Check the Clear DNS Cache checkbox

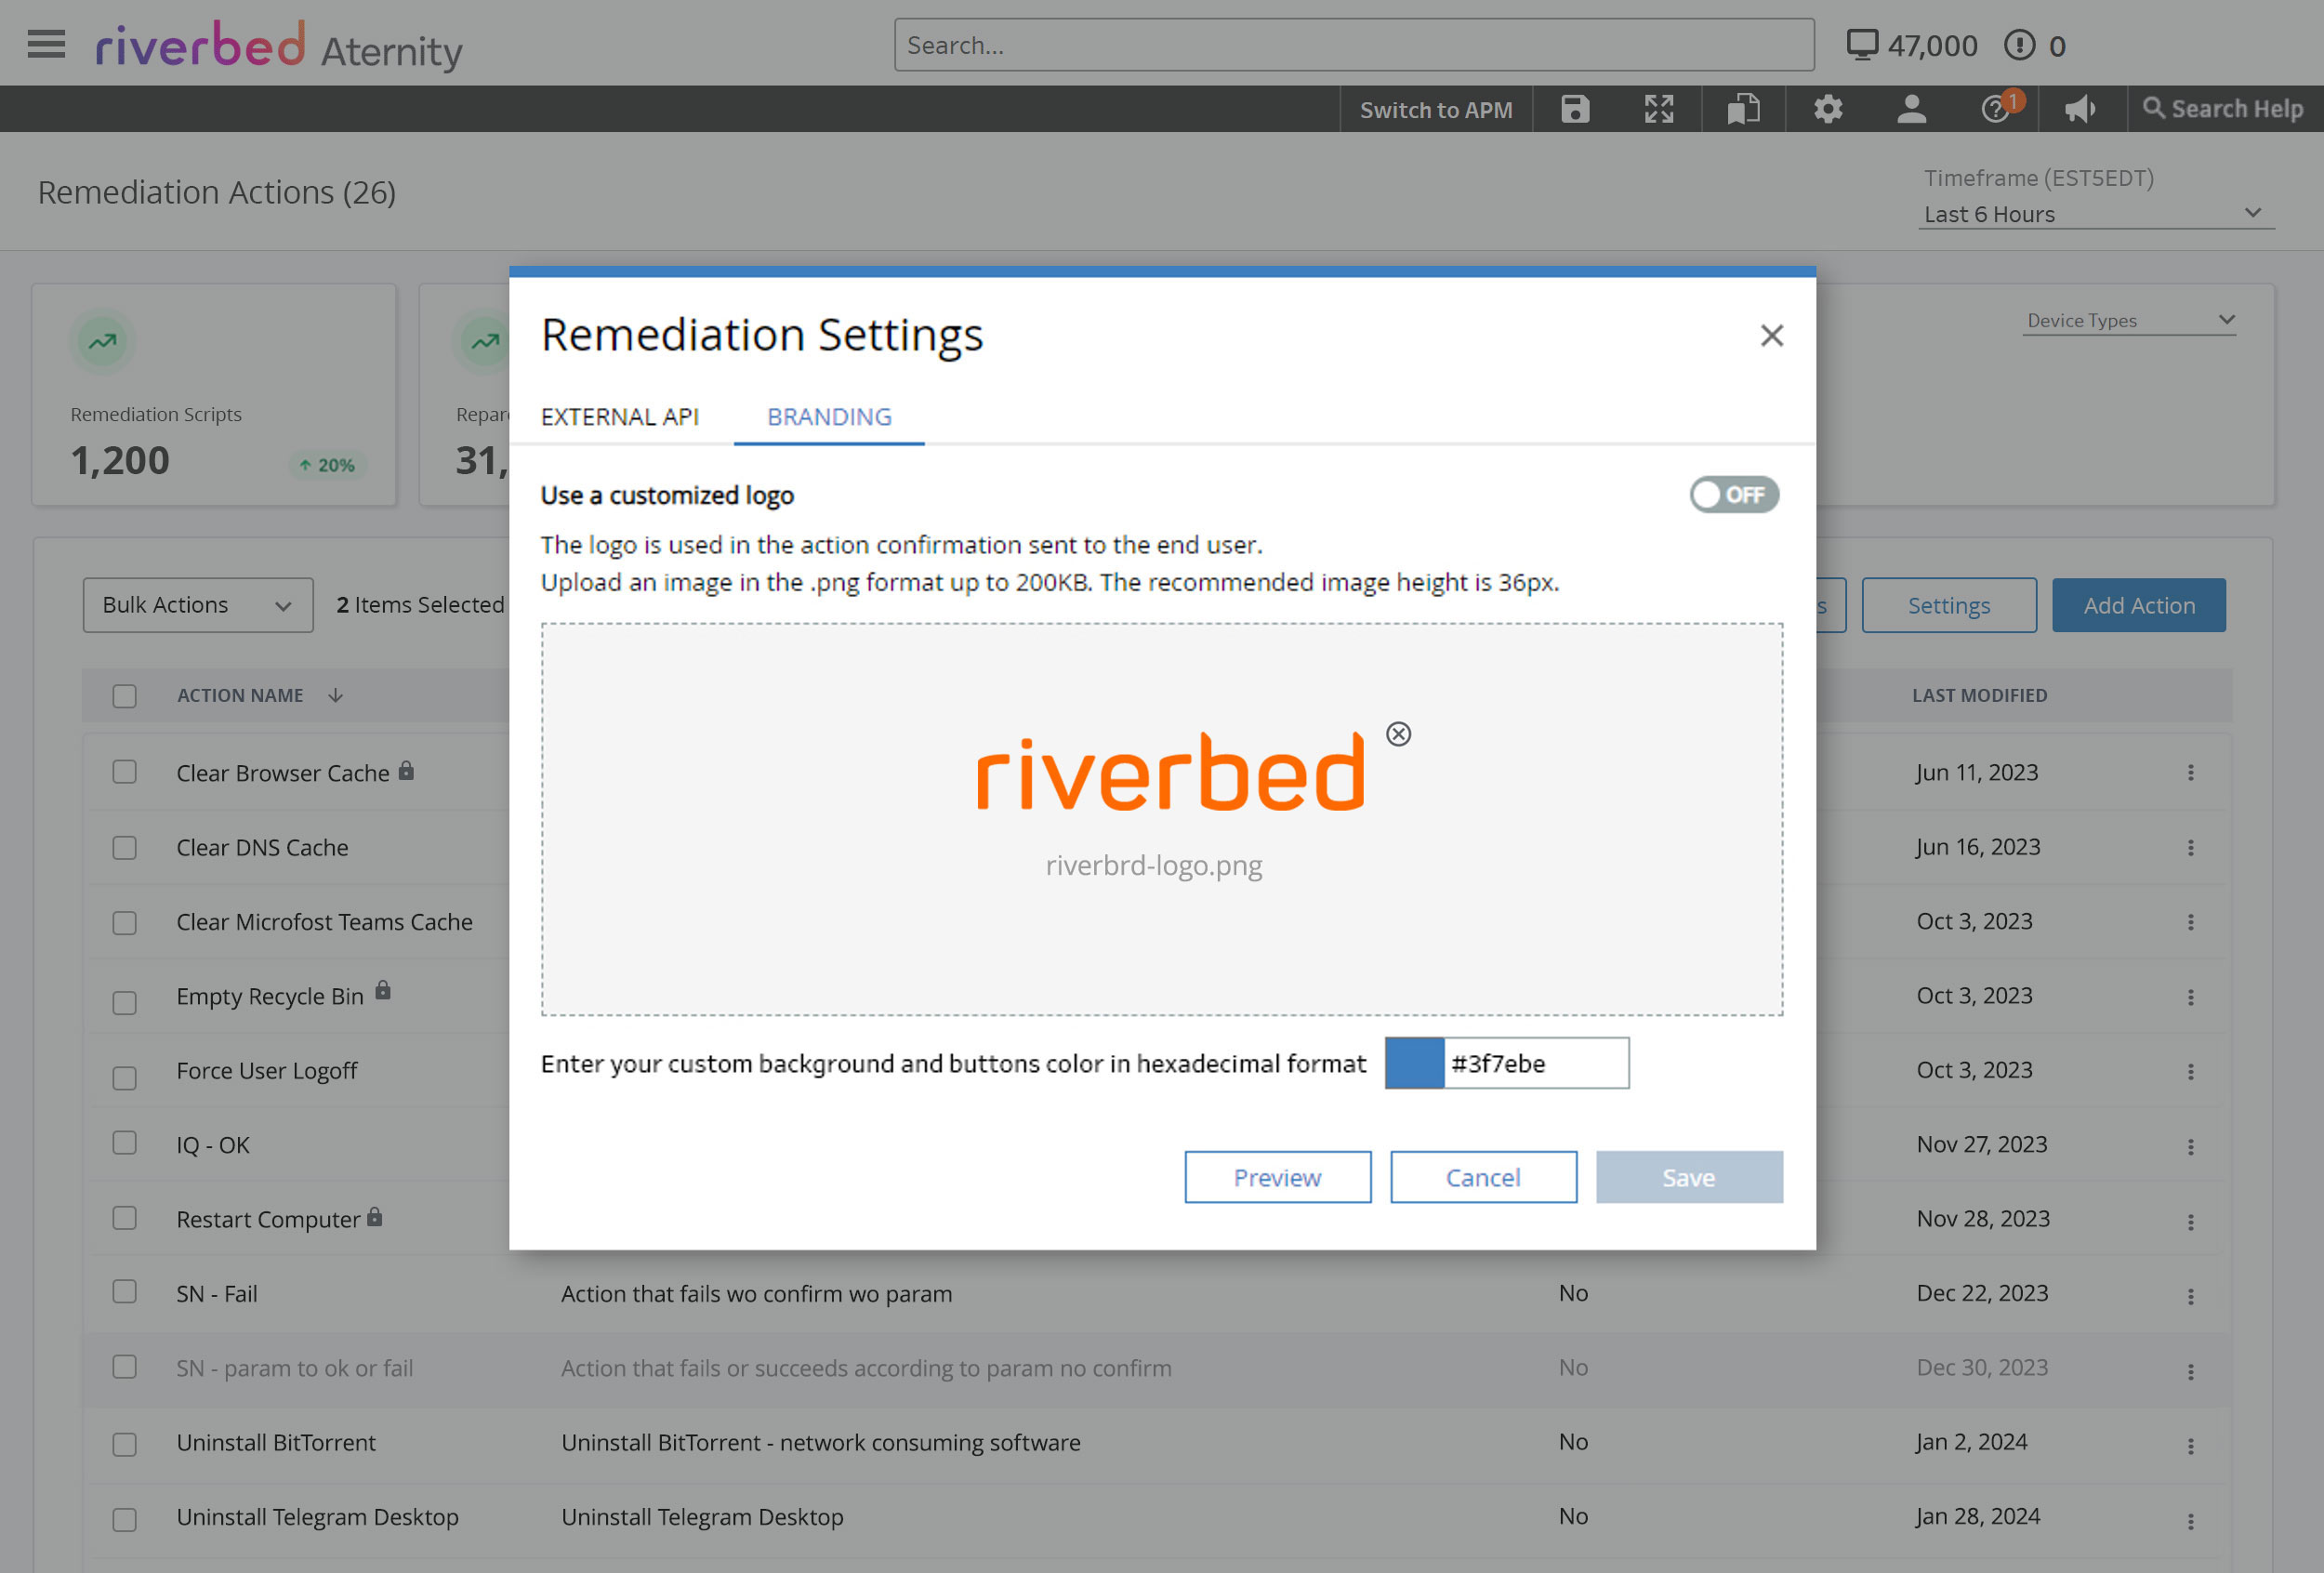point(124,848)
